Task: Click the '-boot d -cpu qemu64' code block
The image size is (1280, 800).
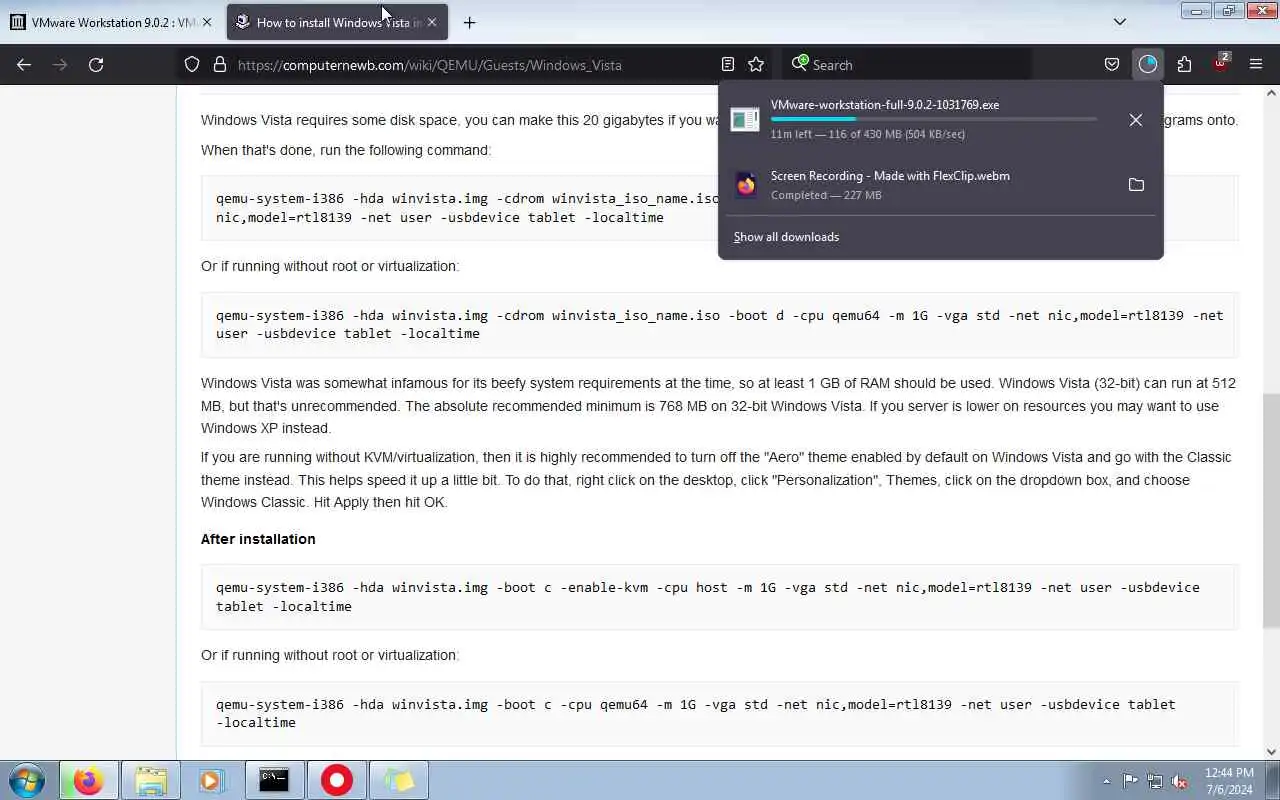Action: 719,325
